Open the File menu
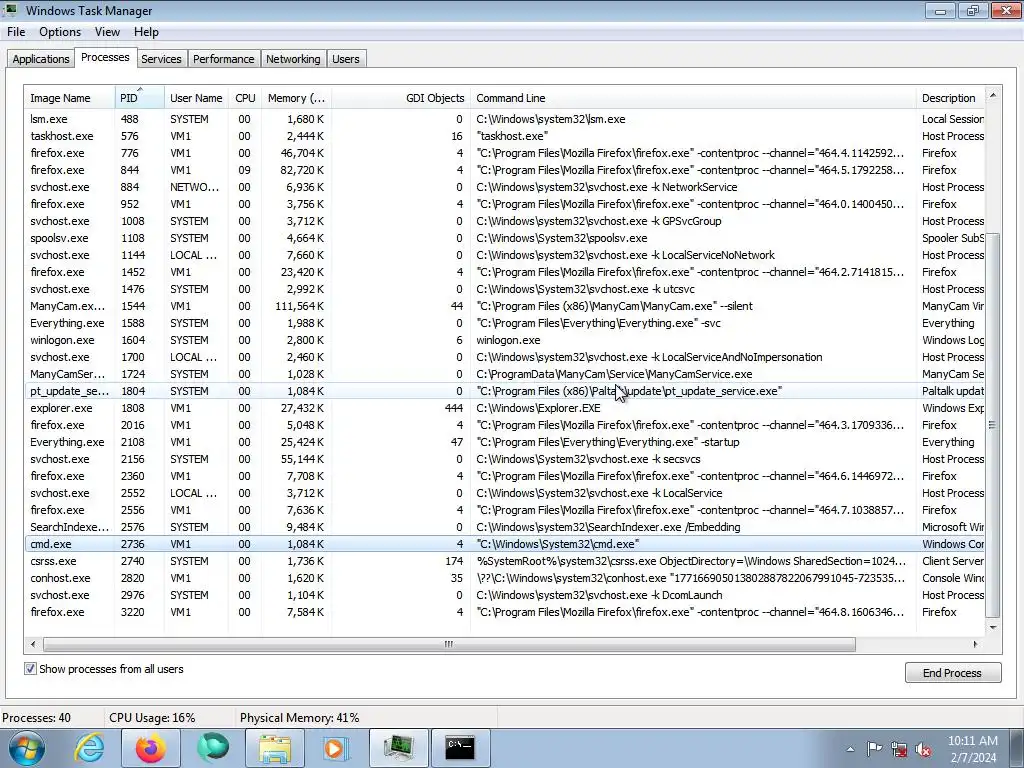 tap(16, 32)
